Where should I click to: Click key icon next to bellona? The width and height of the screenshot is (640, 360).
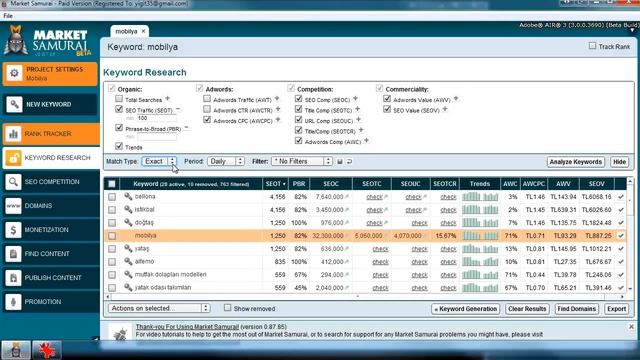pos(128,196)
